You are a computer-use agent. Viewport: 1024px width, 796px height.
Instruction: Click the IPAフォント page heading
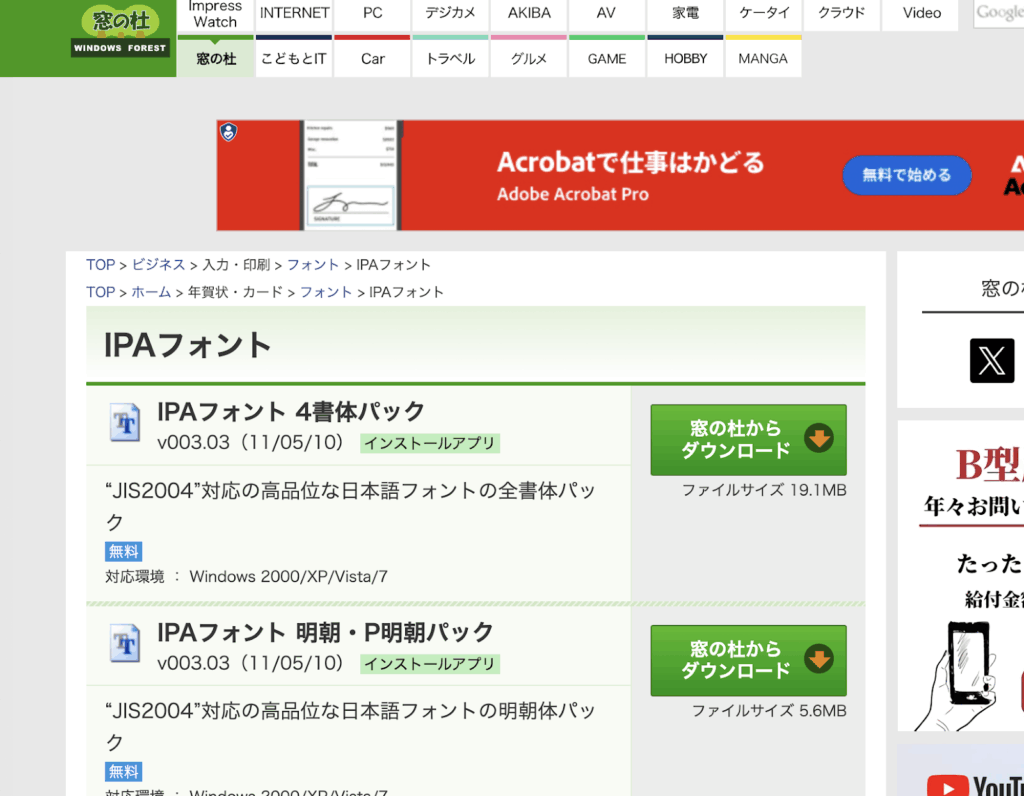click(x=187, y=345)
